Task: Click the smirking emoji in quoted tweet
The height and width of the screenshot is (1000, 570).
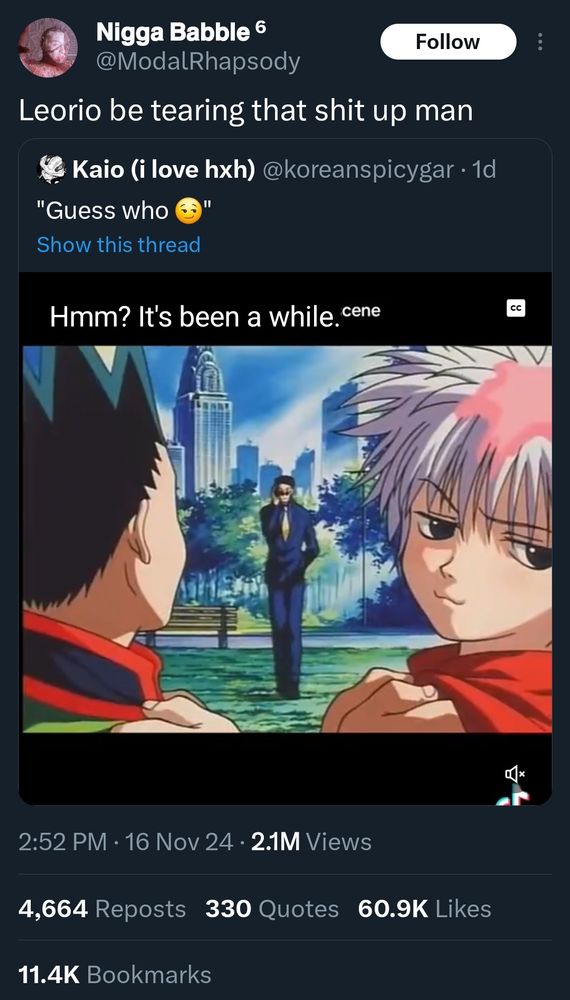Action: [186, 210]
